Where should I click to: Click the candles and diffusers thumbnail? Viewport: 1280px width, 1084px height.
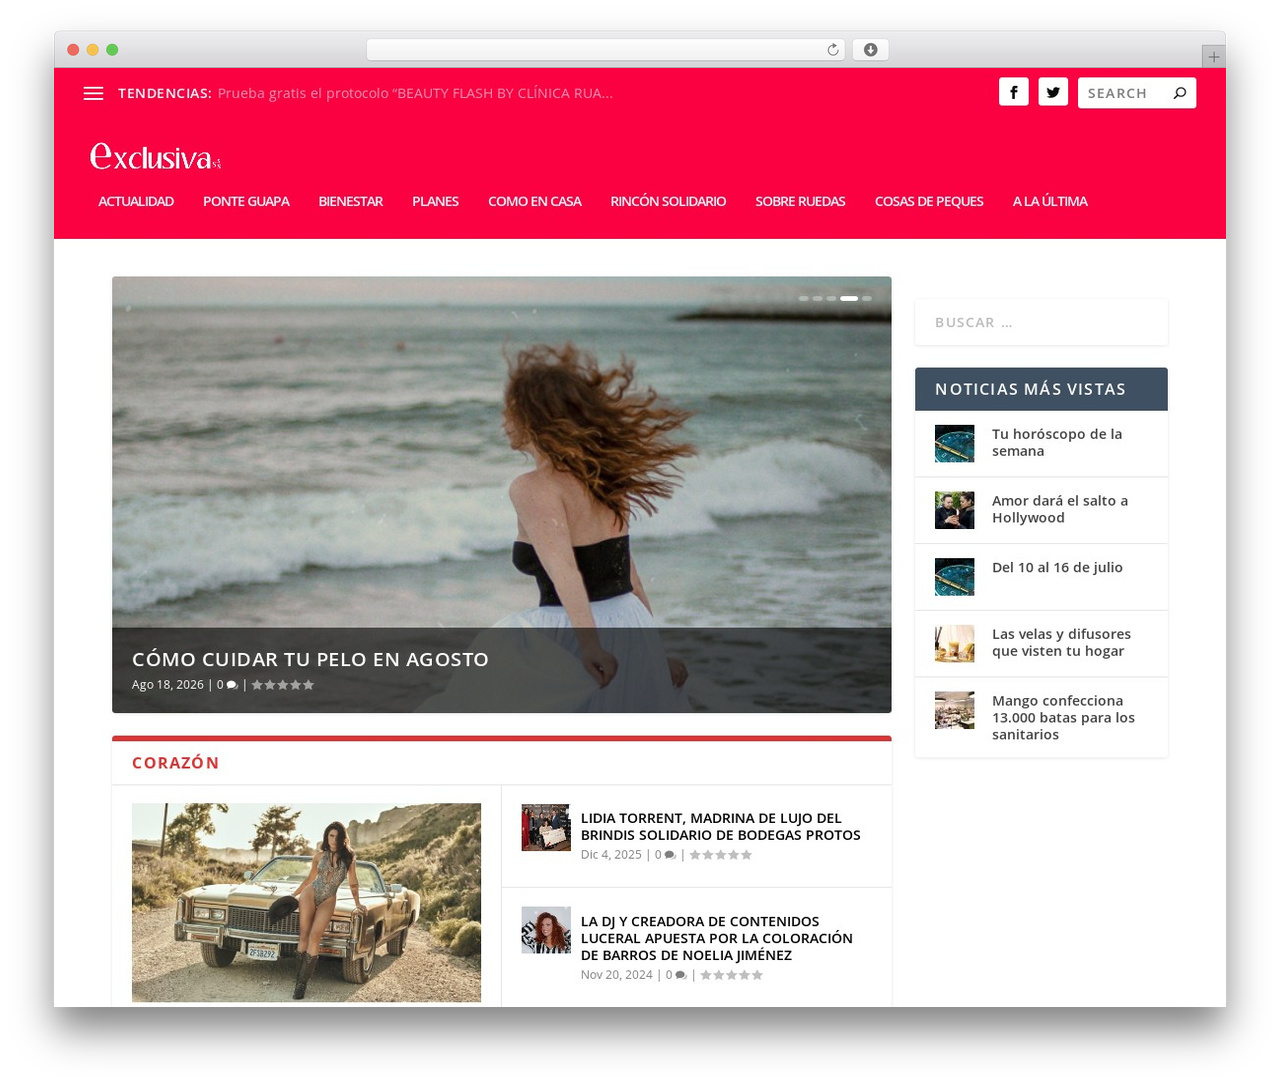click(954, 644)
